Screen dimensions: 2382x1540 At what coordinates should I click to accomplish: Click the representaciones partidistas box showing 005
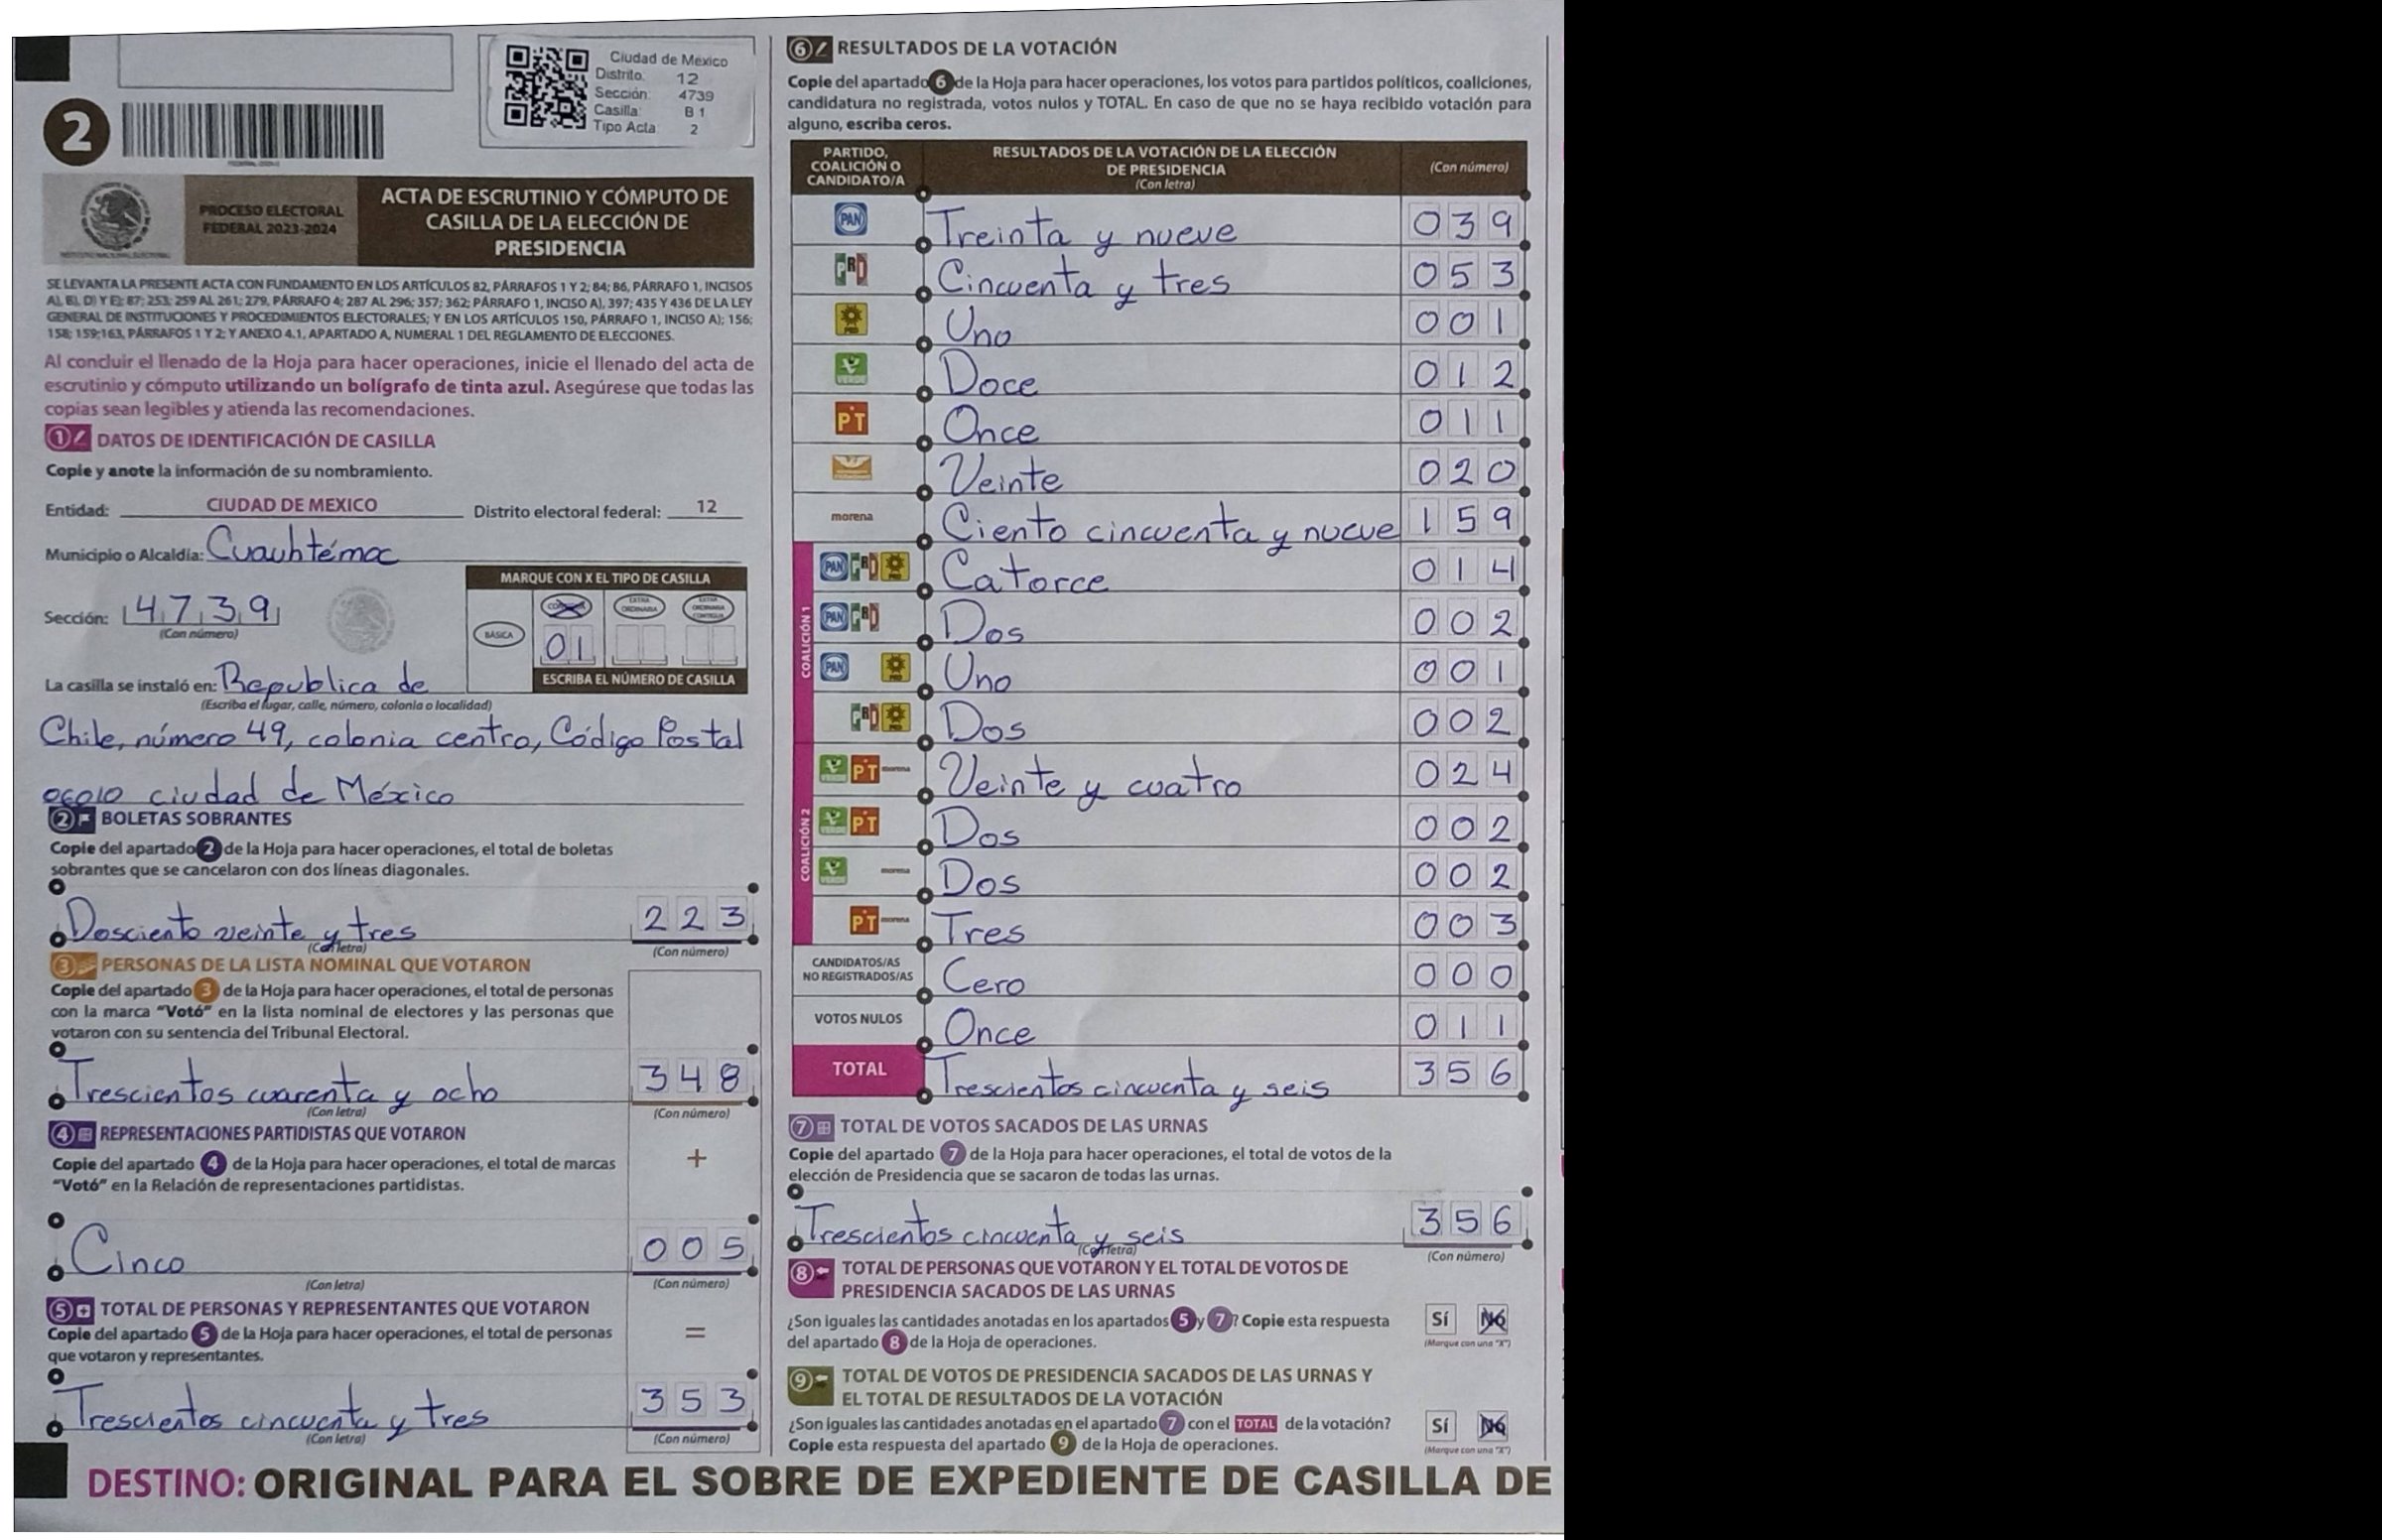pos(692,1249)
